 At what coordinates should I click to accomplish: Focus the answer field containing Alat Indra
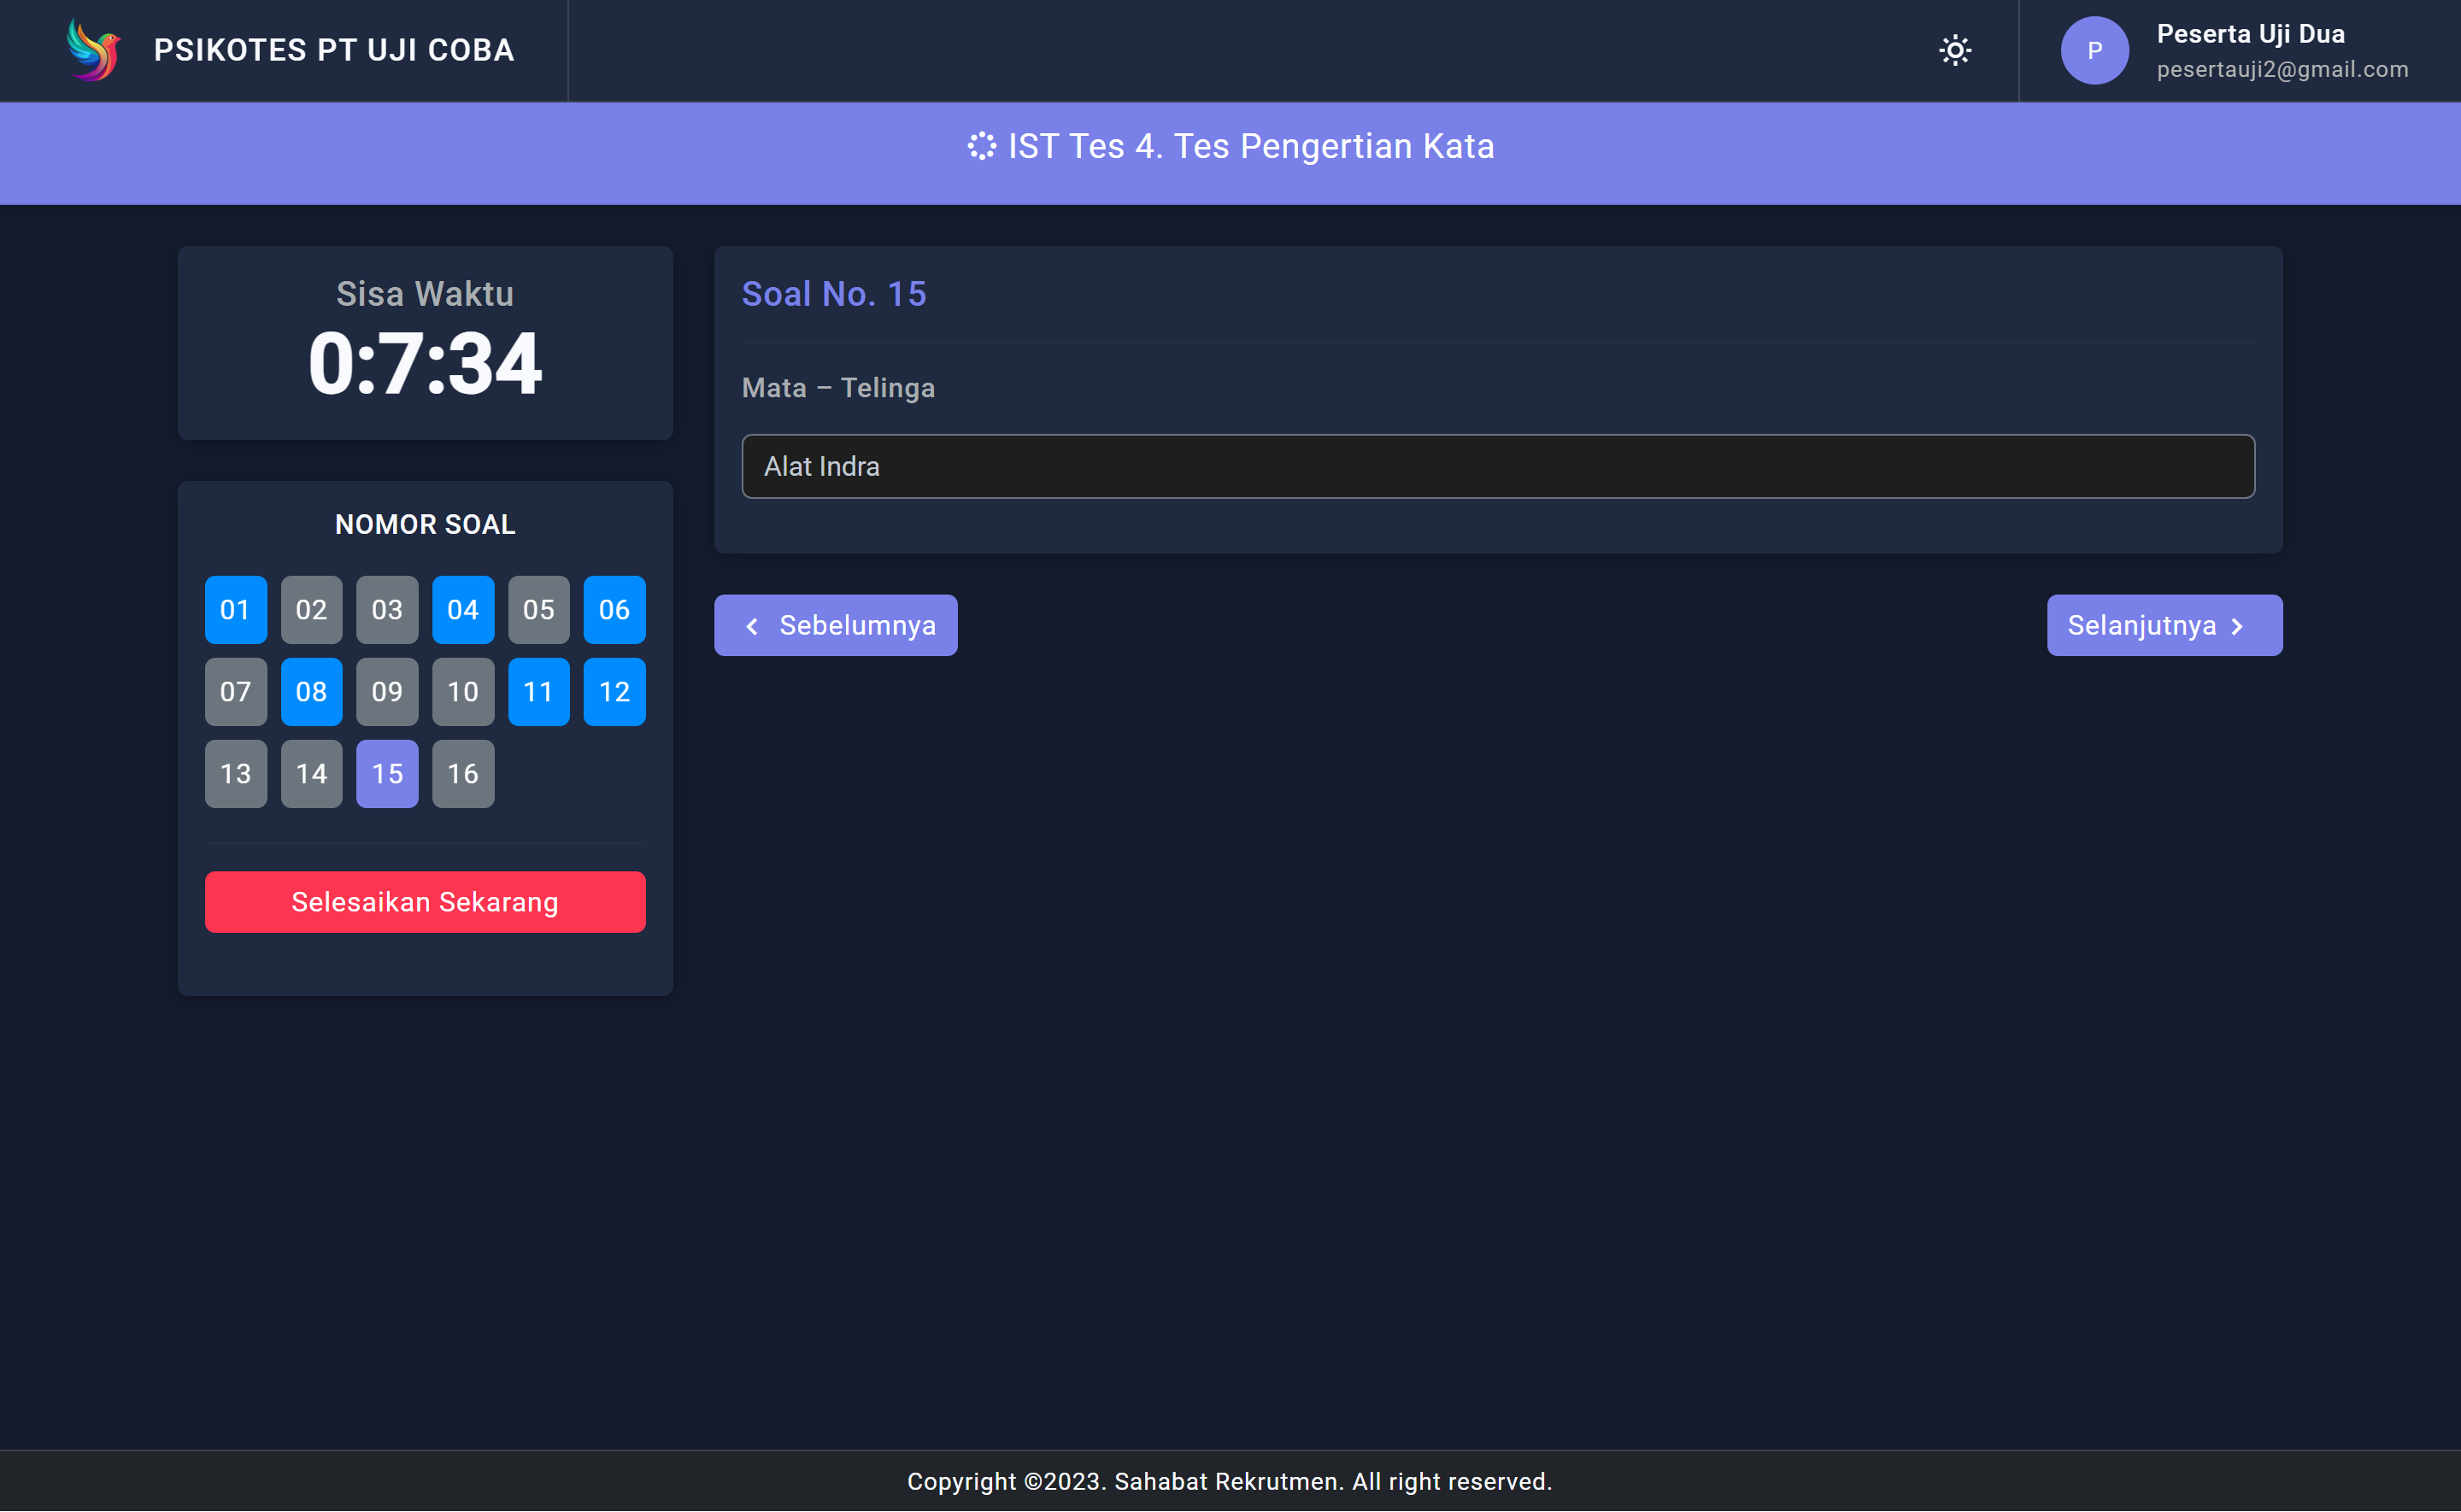coord(1497,466)
